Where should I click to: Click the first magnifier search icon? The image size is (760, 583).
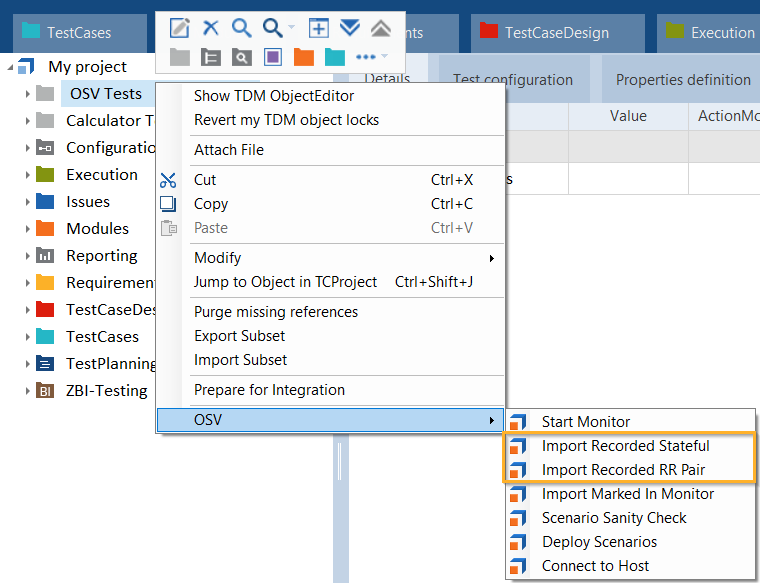pos(241,28)
